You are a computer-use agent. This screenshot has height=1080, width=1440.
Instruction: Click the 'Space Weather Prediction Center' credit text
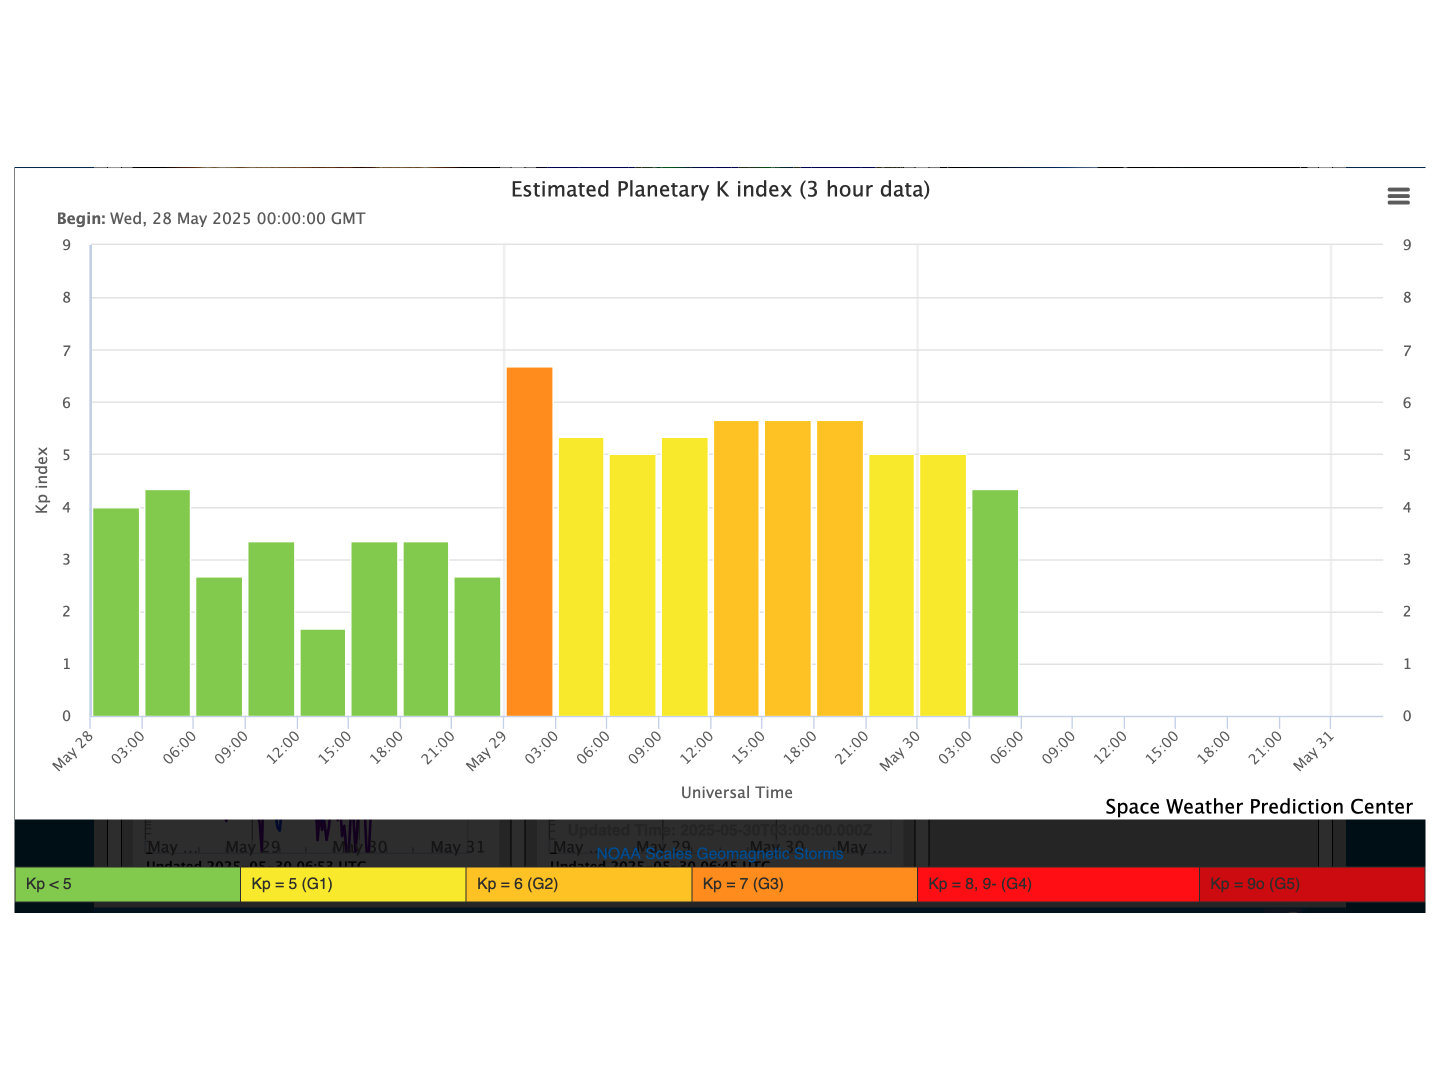click(x=1259, y=807)
